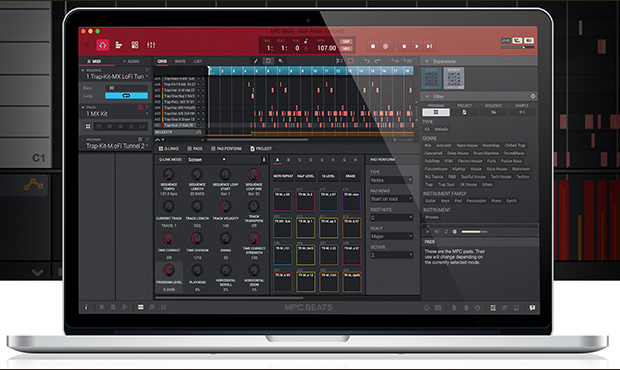The width and height of the screenshot is (620, 370).
Task: Switch to the MIDI tab
Action: [x=96, y=61]
